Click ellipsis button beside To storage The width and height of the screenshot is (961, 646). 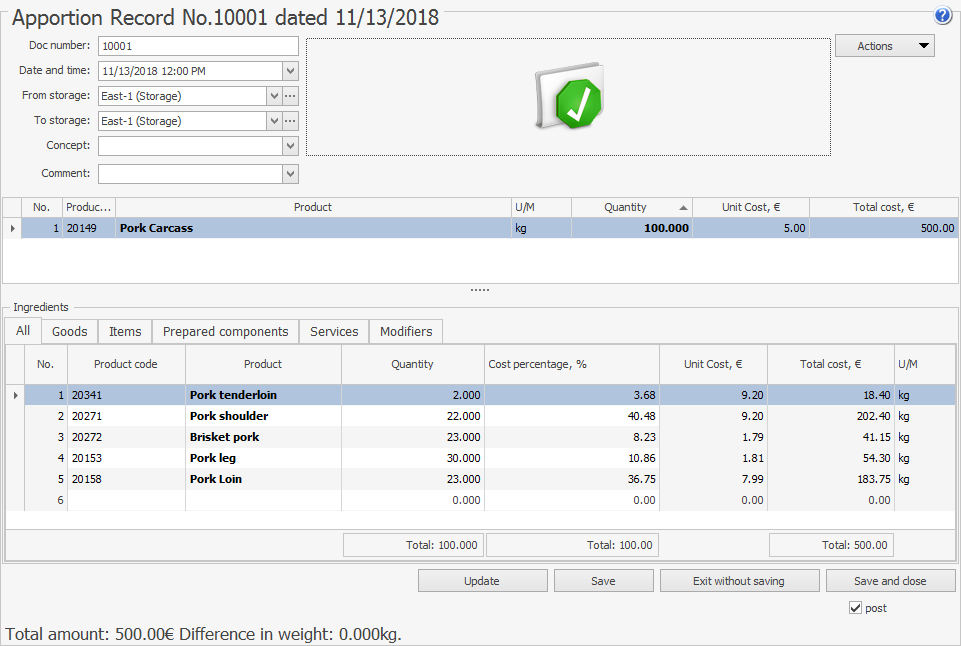click(290, 121)
